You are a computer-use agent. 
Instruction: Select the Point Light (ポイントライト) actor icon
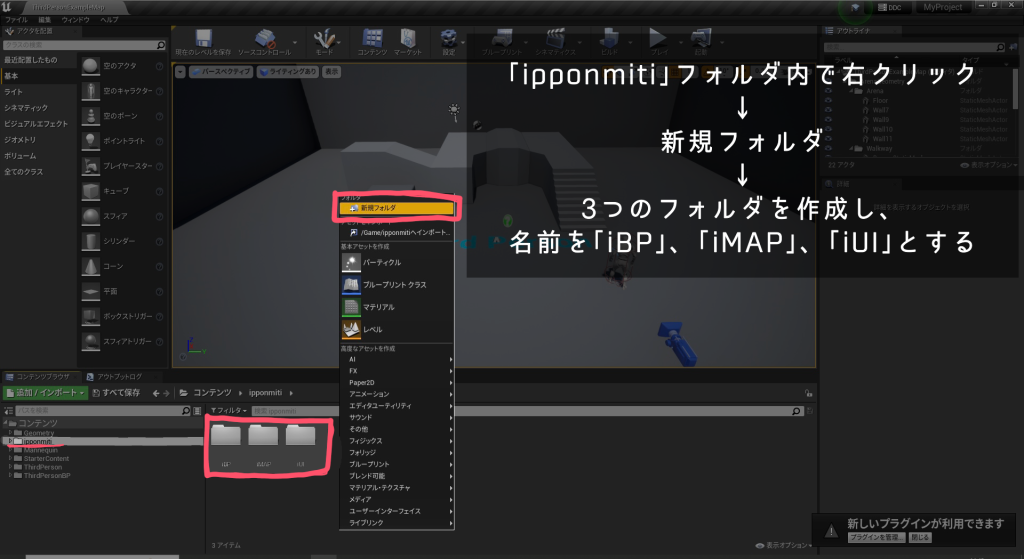point(91,140)
